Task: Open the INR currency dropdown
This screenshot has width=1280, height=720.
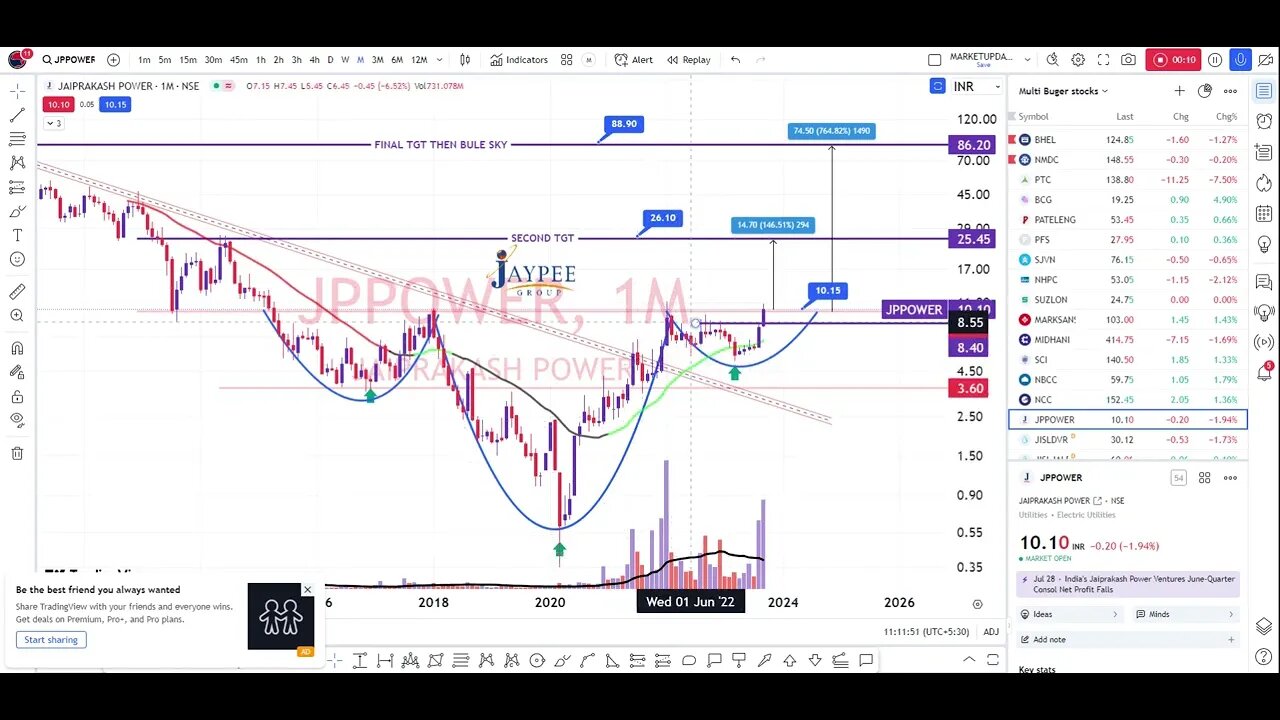Action: point(977,87)
